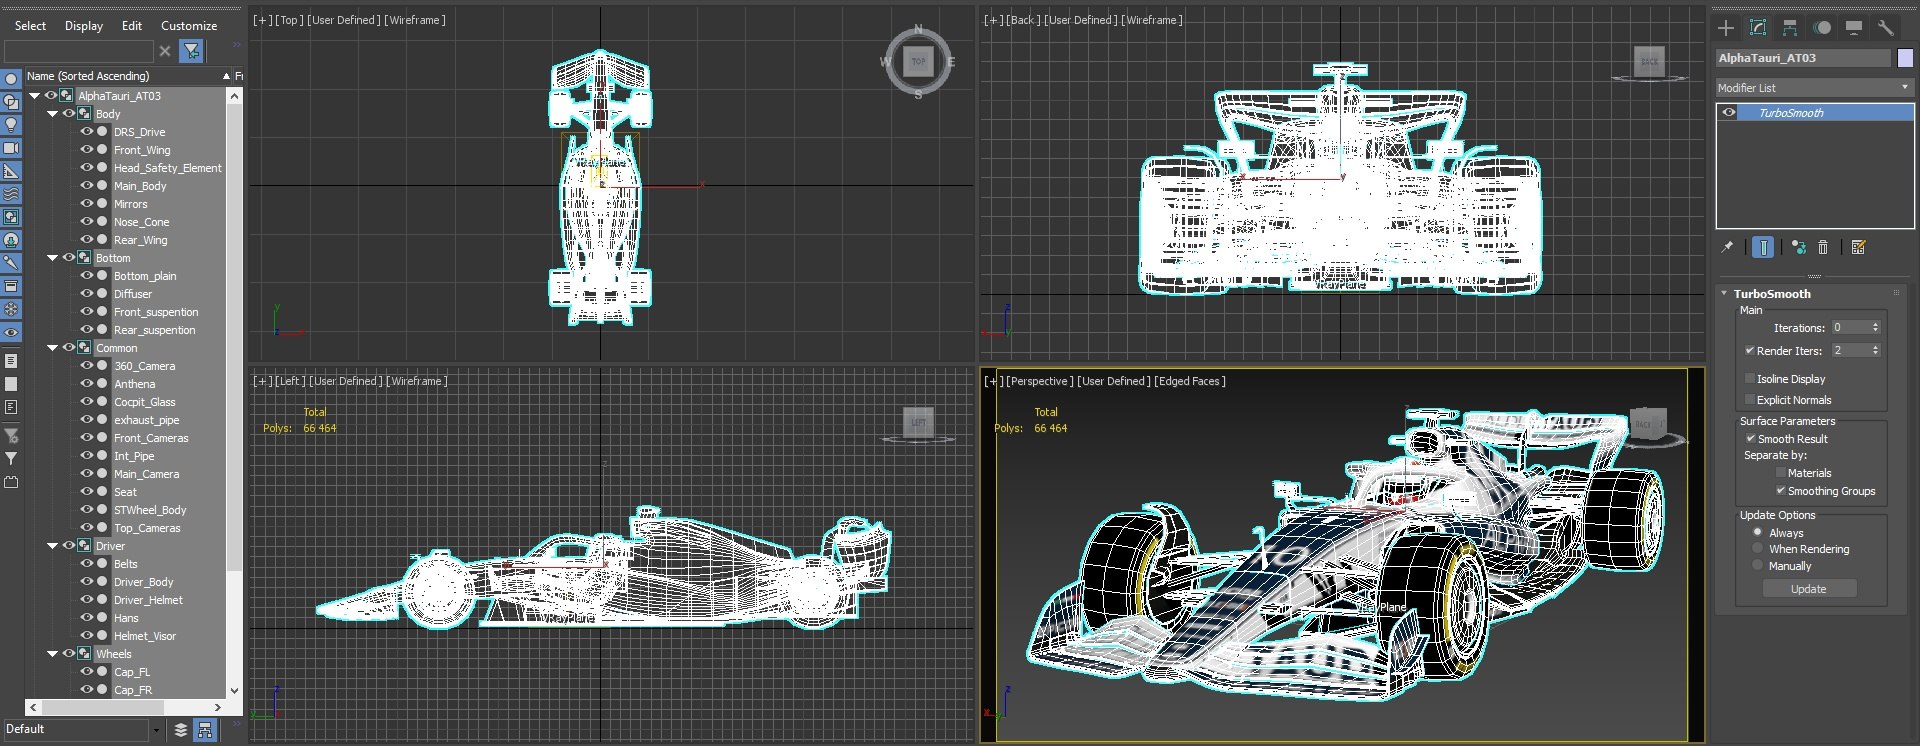Viewport: 1920px width, 746px height.
Task: Toggle Render Iters checkbox
Action: coord(1750,351)
